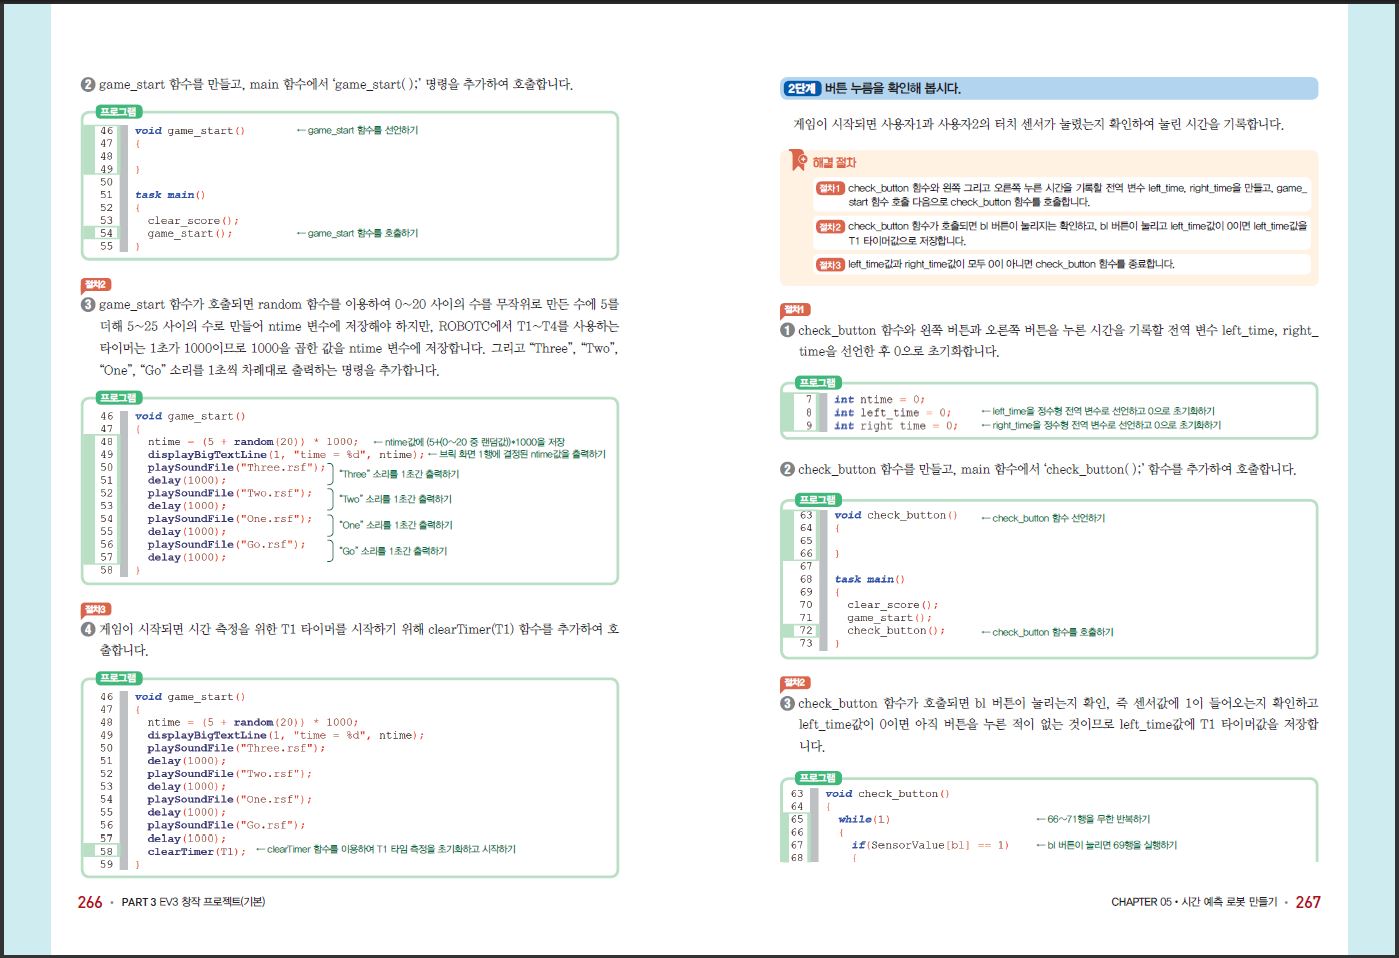Click page number 266
Image resolution: width=1399 pixels, height=958 pixels.
(x=90, y=902)
